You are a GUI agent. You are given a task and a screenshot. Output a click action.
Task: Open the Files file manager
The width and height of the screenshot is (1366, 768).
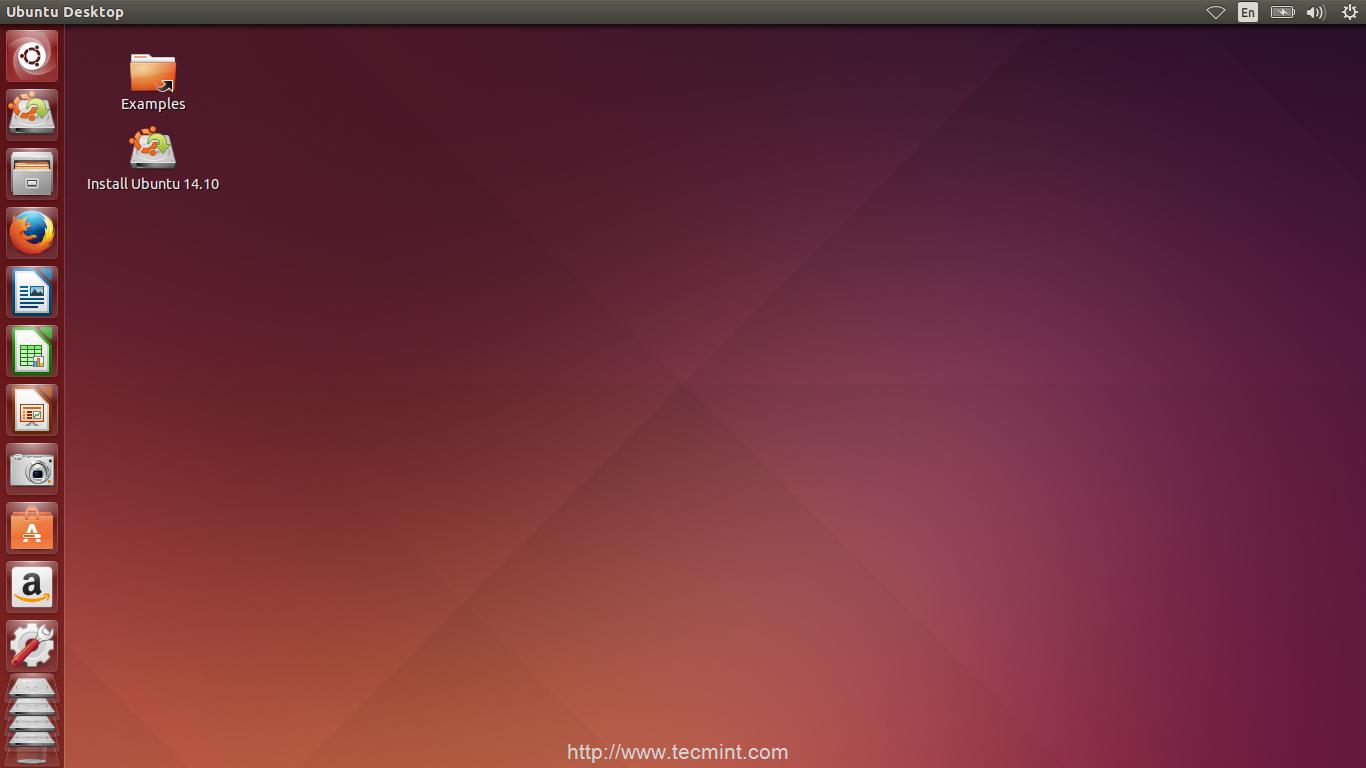click(32, 173)
